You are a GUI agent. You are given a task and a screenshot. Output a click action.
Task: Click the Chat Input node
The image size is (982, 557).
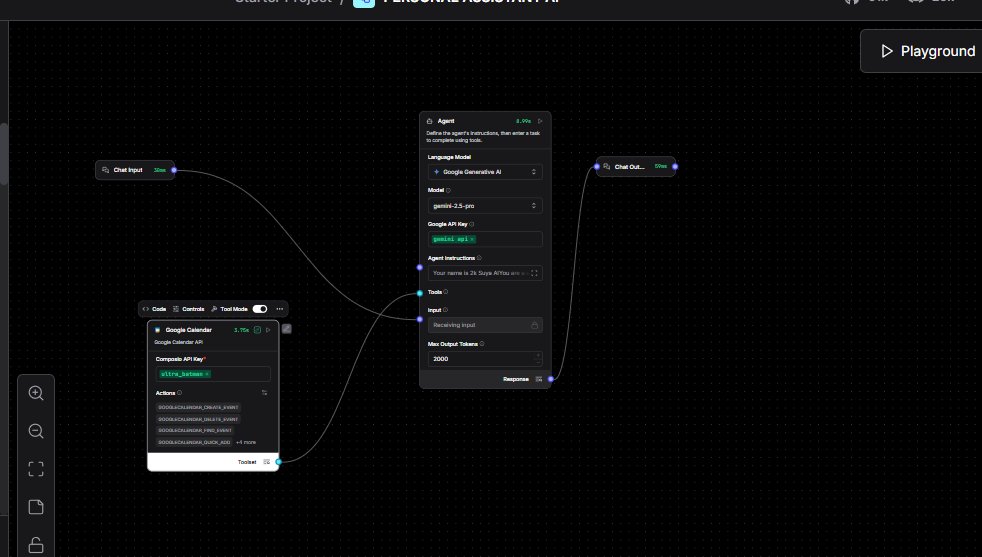tap(135, 170)
